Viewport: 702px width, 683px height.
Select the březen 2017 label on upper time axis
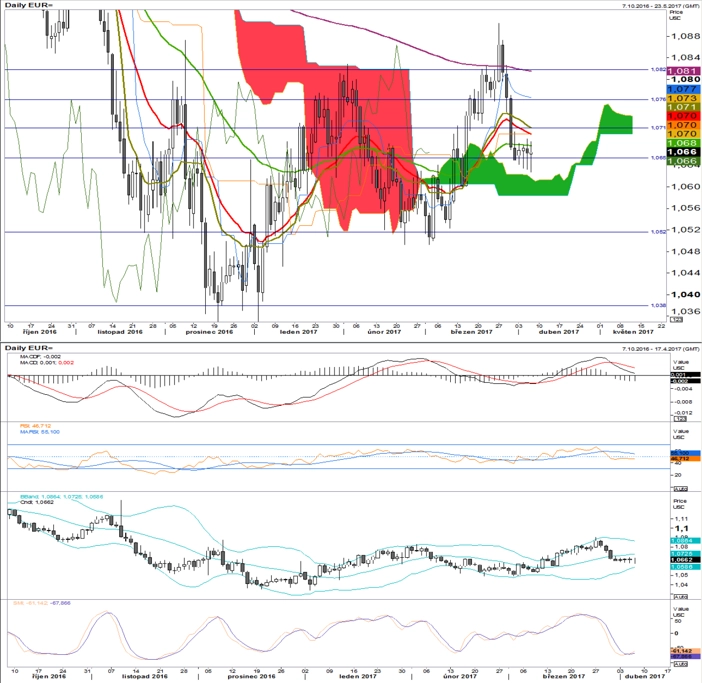(471, 332)
